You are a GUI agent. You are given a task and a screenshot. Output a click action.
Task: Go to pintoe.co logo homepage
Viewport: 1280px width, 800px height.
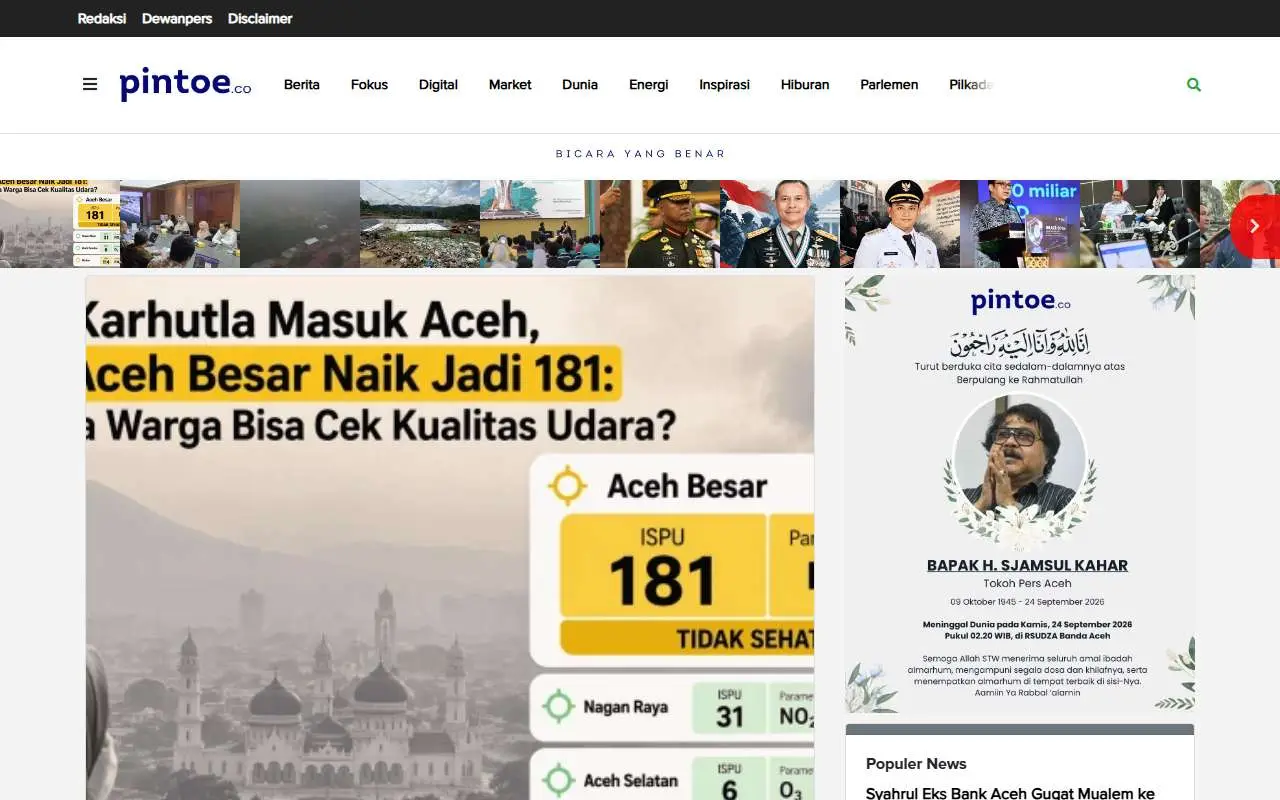coord(185,84)
